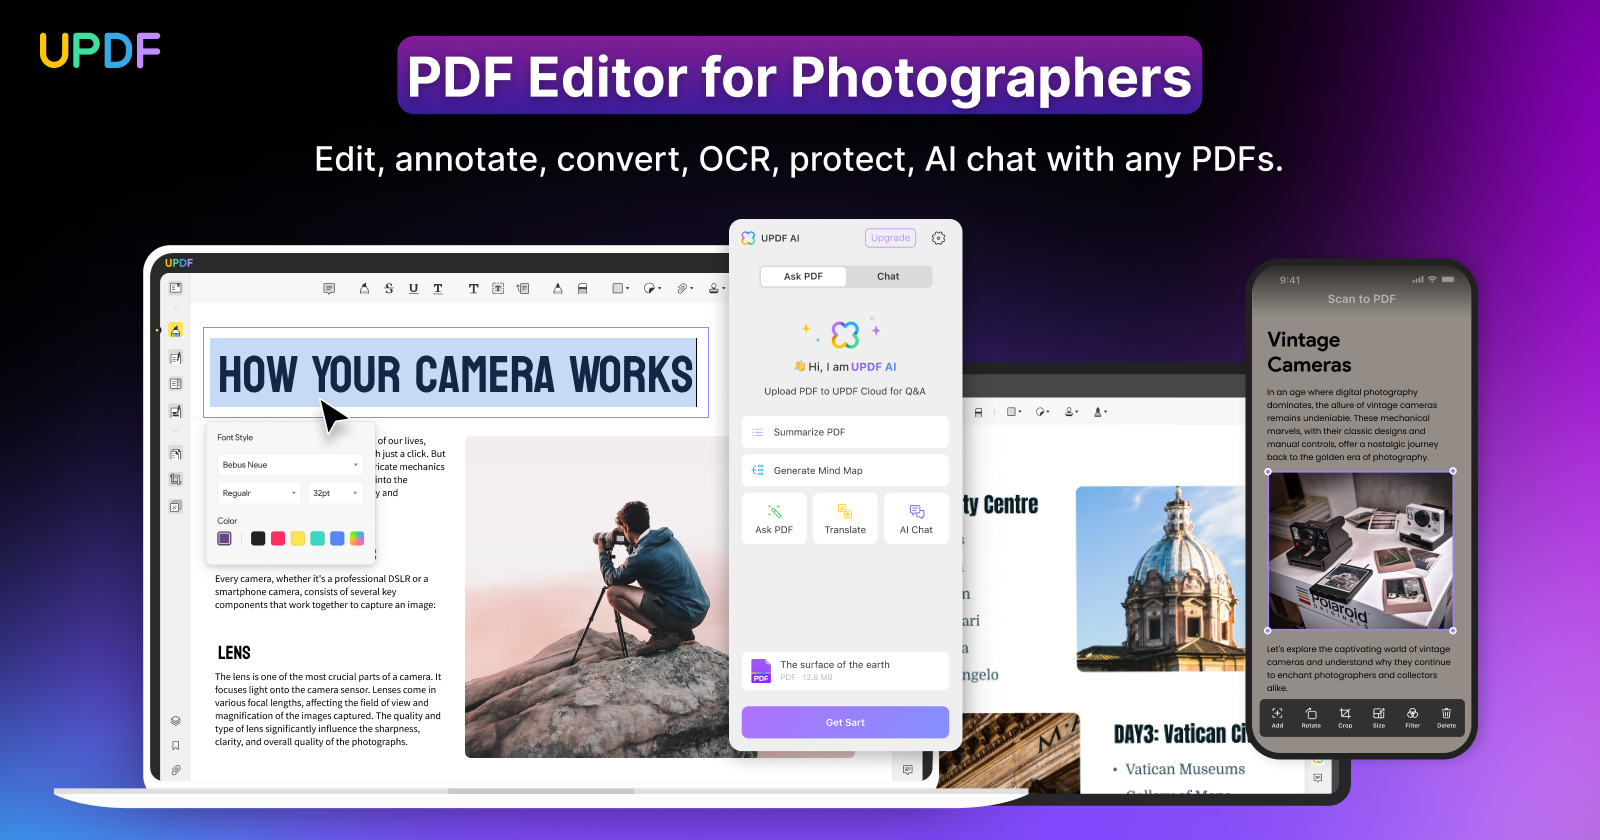Open the bookmark panel icon

[x=176, y=745]
